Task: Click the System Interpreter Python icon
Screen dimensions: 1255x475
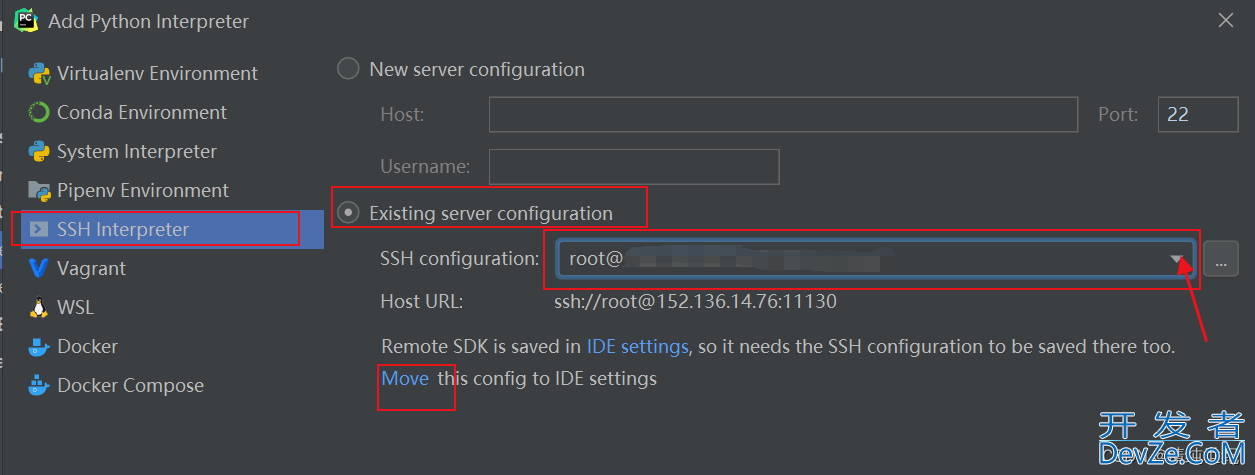Action: pyautogui.click(x=39, y=151)
